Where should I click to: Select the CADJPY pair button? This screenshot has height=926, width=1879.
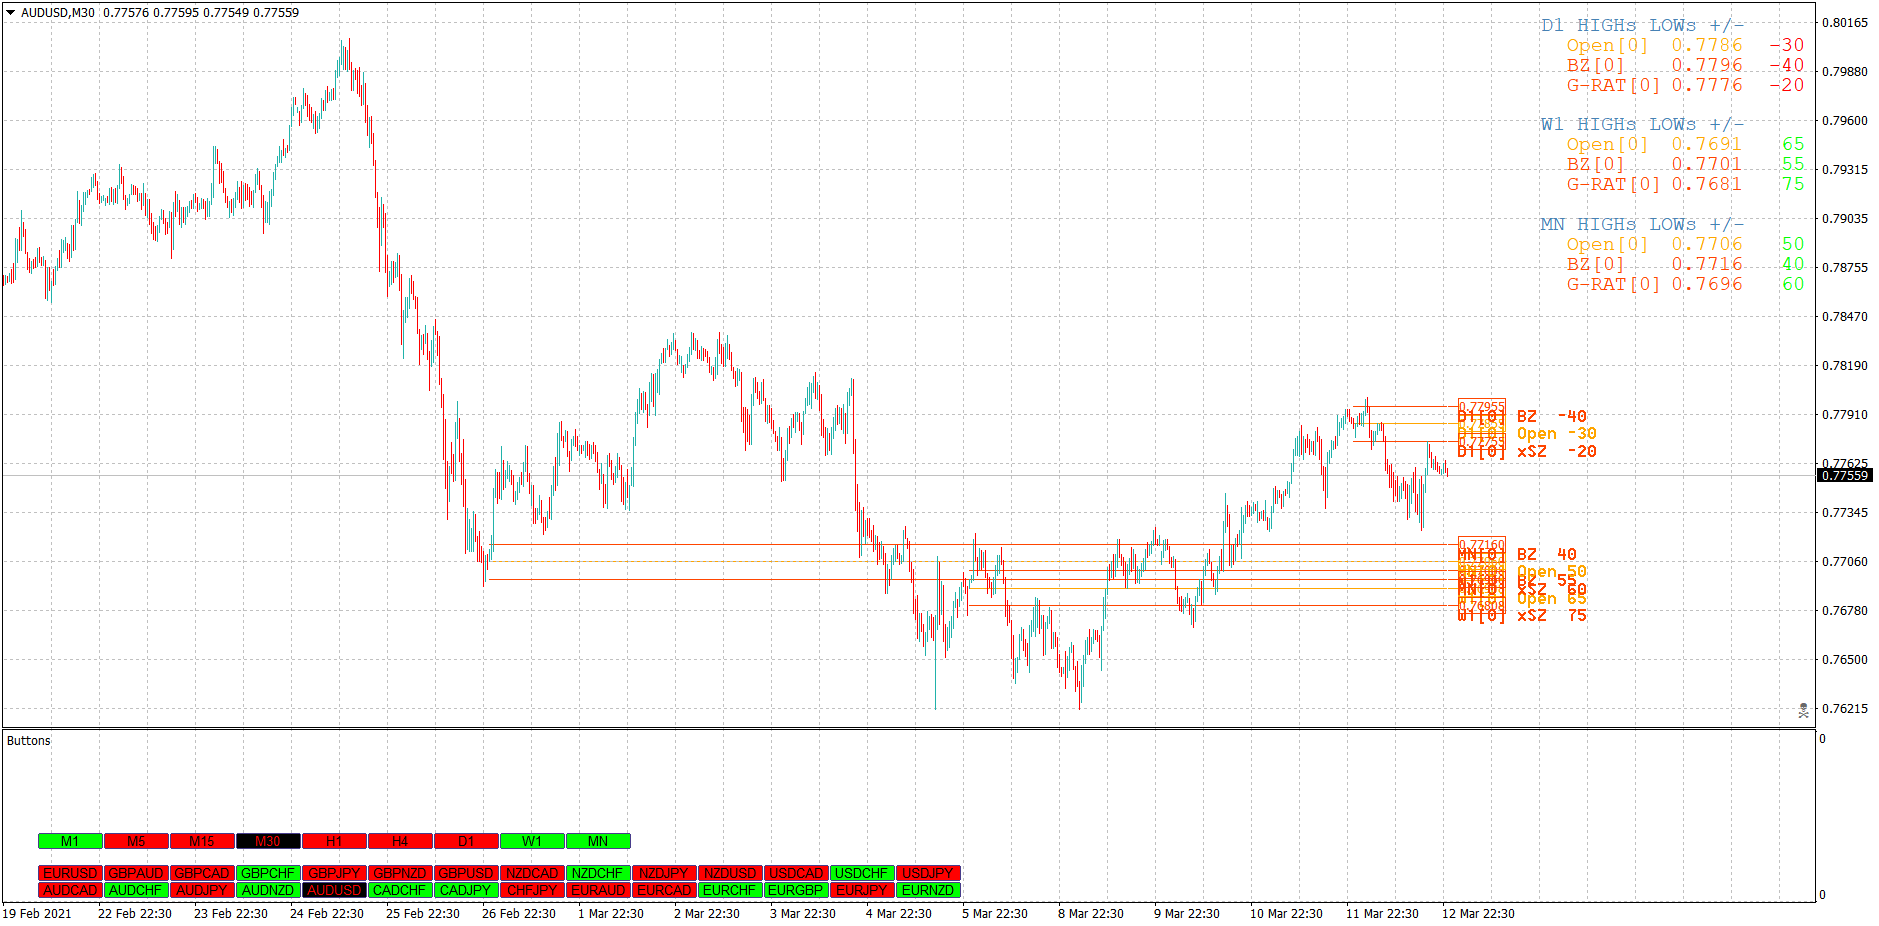(466, 890)
